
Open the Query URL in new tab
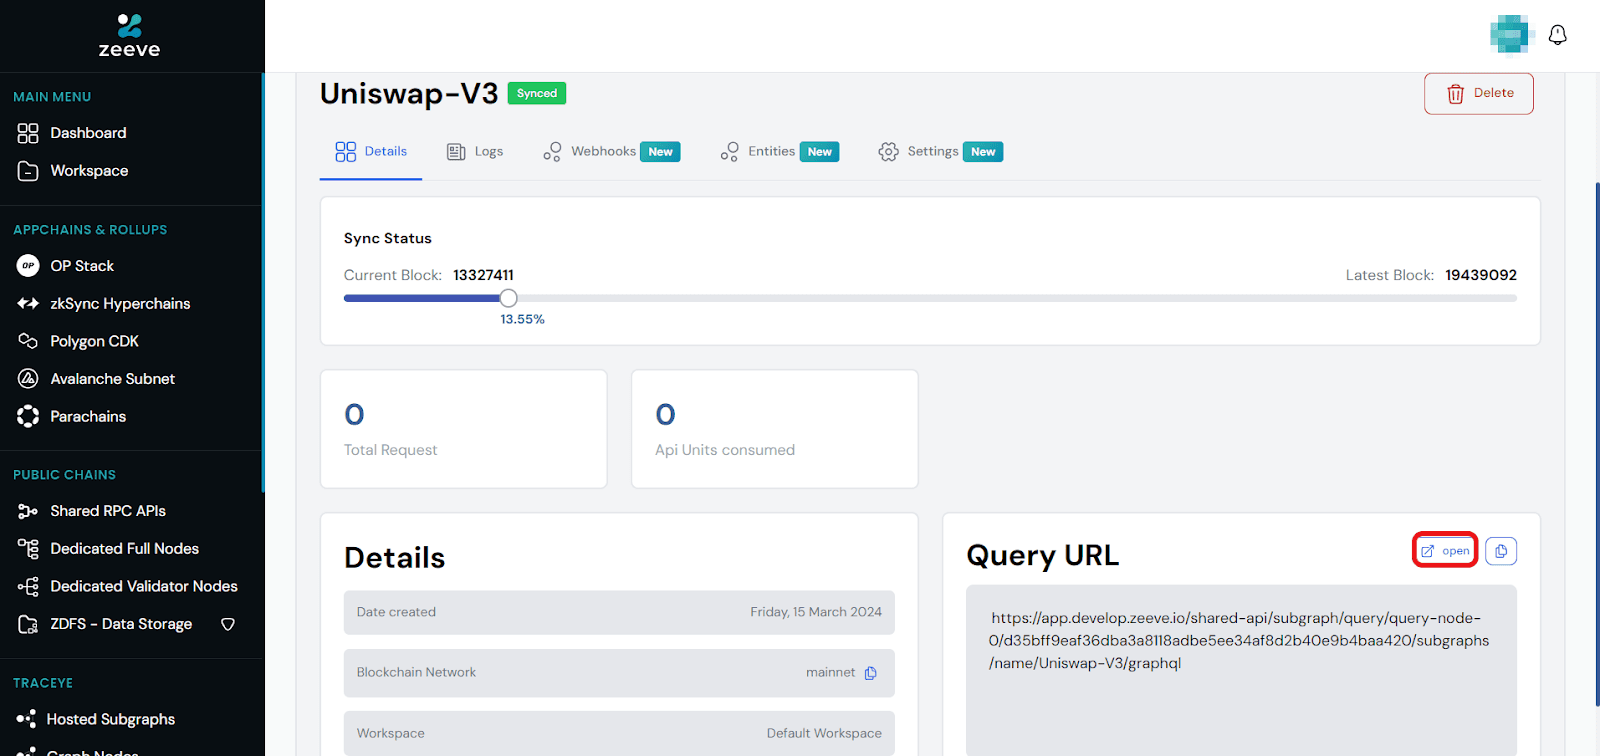[x=1445, y=551]
